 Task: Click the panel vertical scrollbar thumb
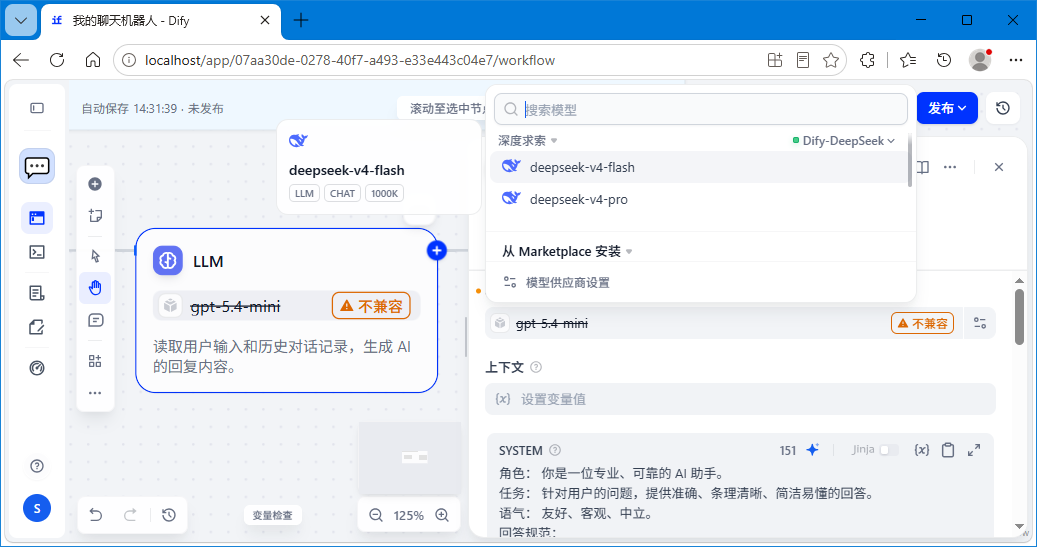[x=1019, y=317]
